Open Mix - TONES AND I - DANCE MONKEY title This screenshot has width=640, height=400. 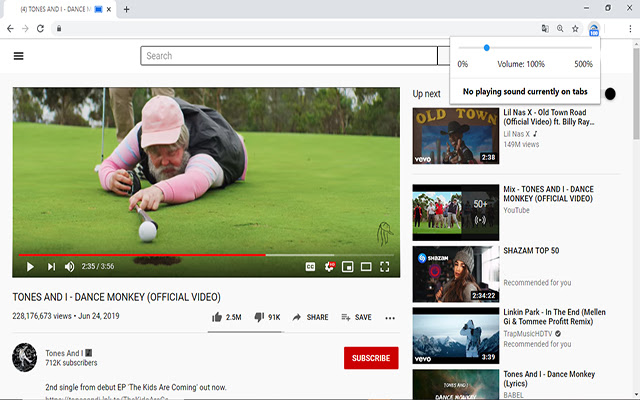(549, 194)
